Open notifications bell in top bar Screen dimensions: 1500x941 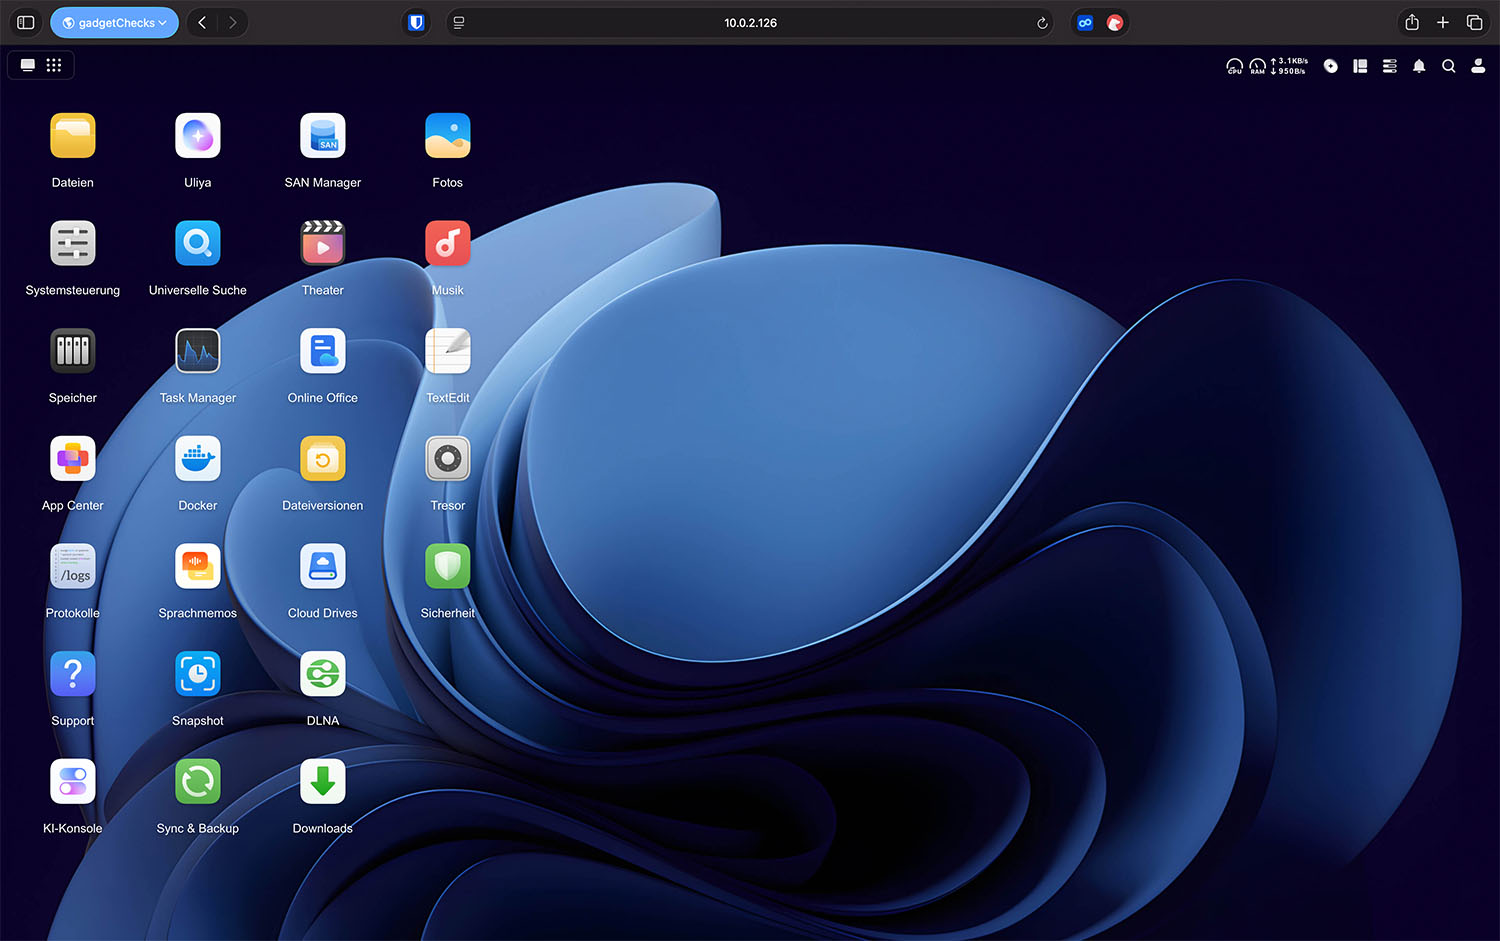(x=1418, y=66)
